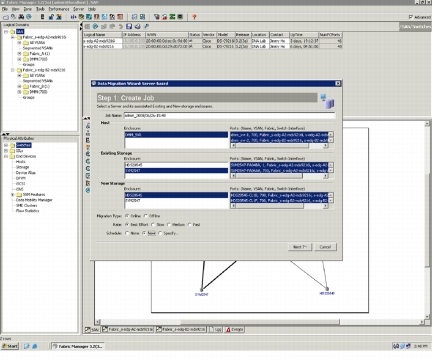Click the Internet Explorer quick launch icon
Viewport: 434px width, 360px height.
[x=35, y=346]
